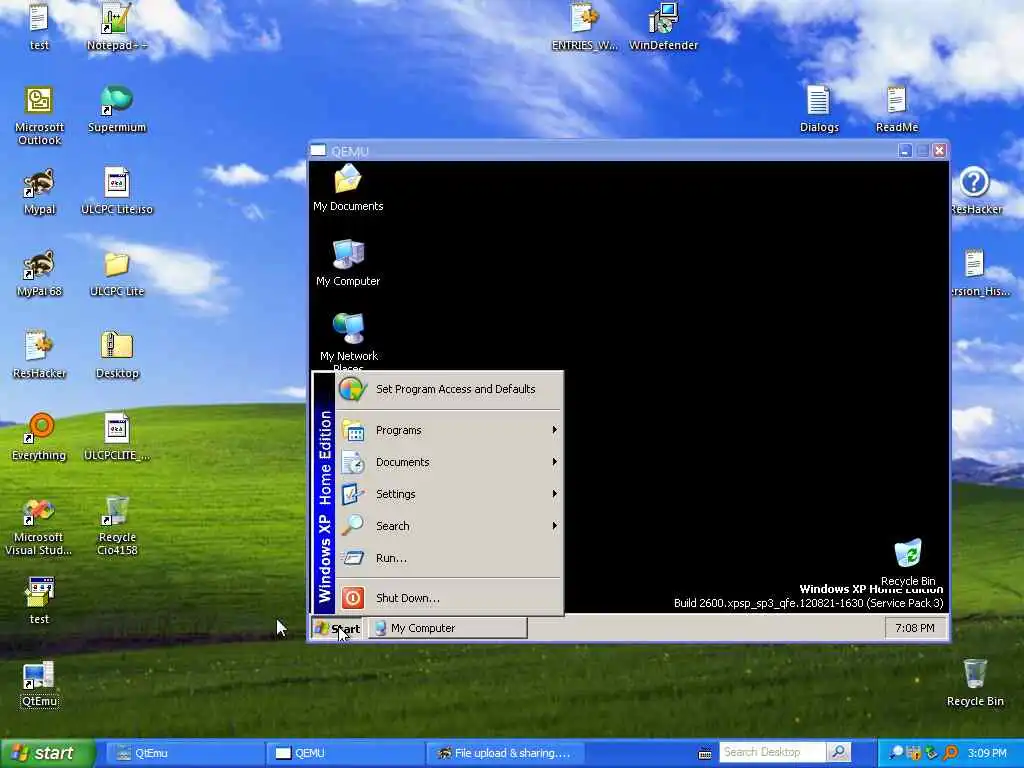
Task: Open the host desktop Recycle Bin
Action: click(975, 683)
